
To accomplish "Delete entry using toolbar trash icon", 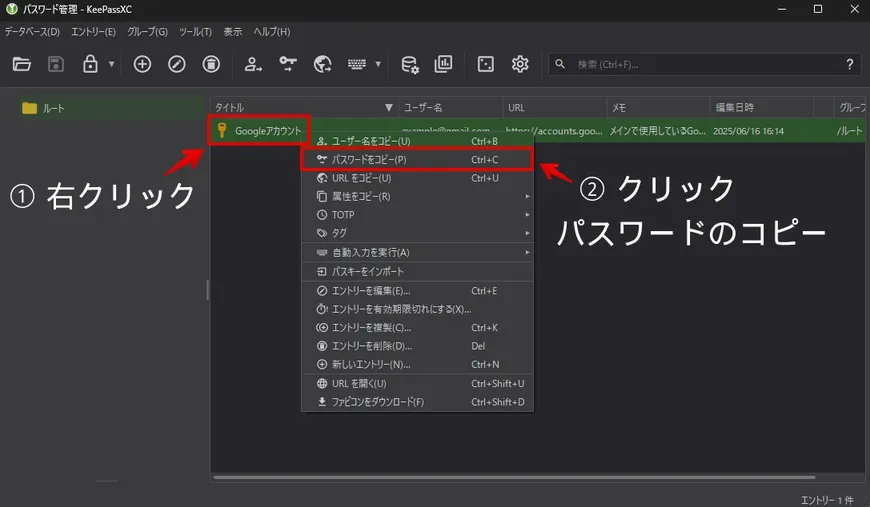I will pos(211,64).
